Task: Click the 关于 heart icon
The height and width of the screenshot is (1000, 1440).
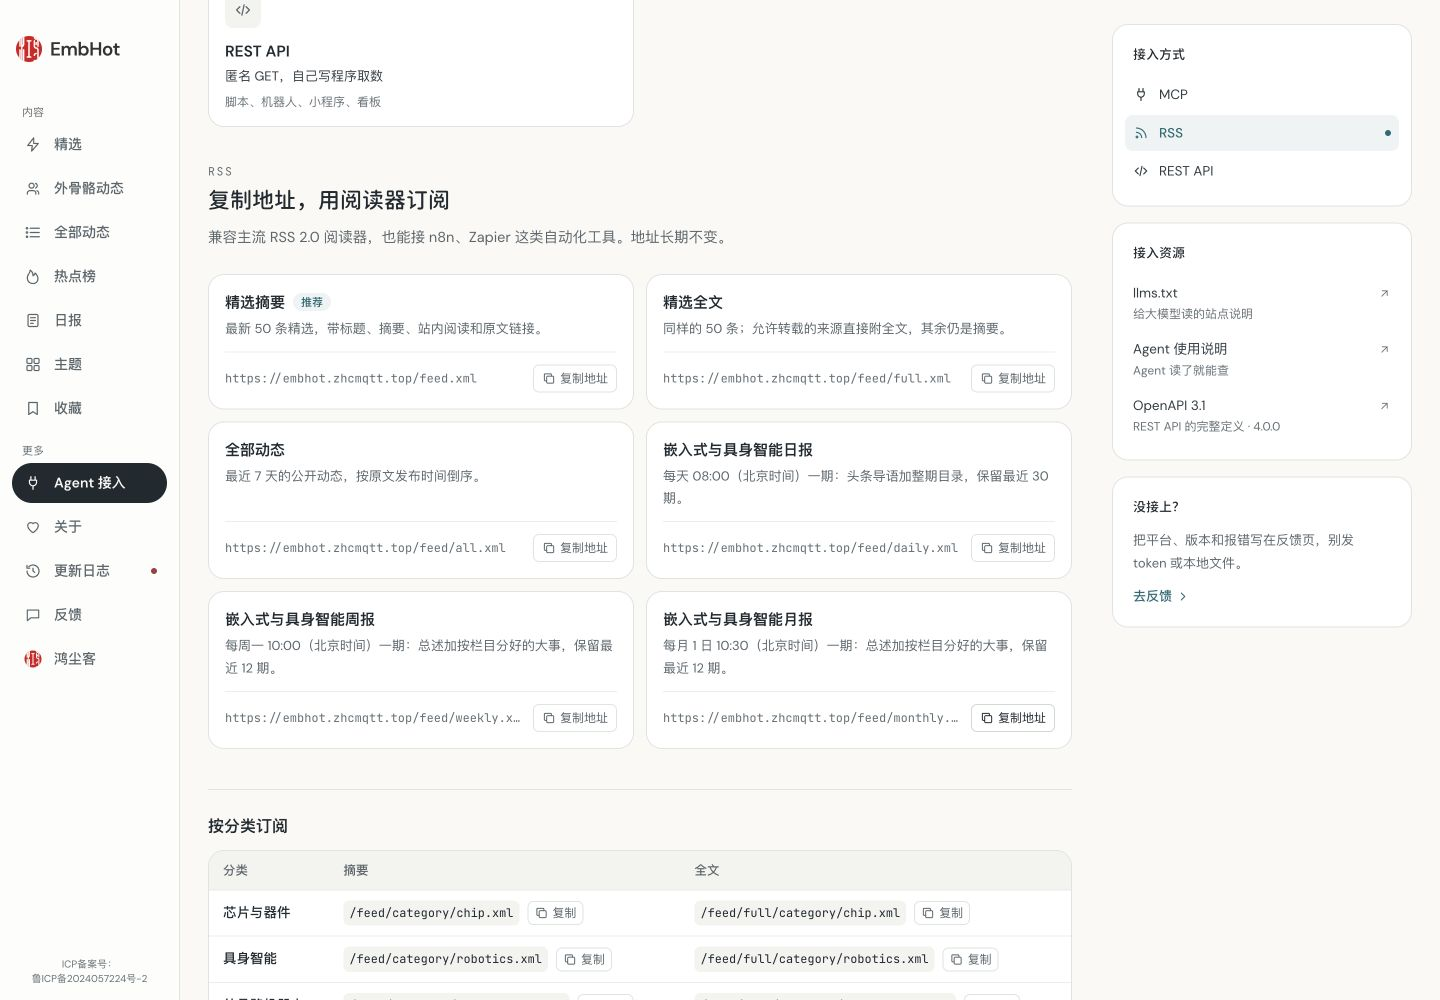Action: point(33,527)
